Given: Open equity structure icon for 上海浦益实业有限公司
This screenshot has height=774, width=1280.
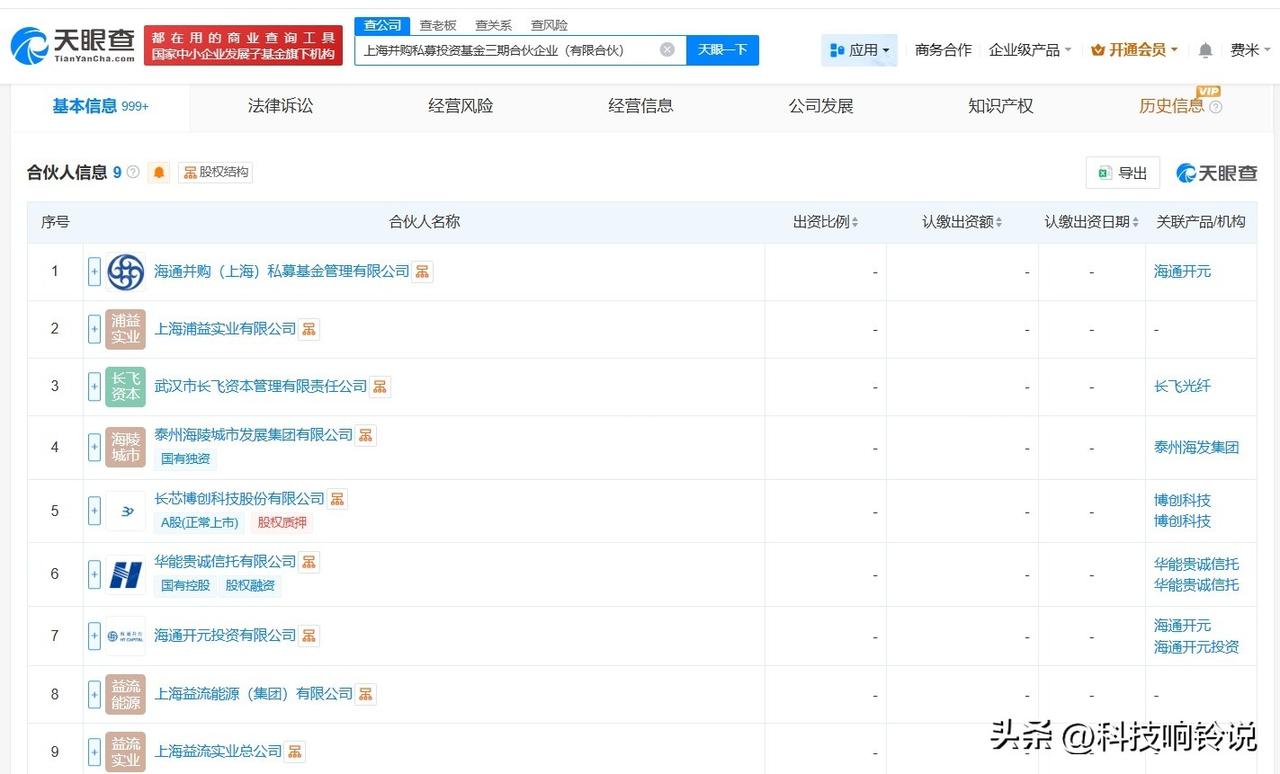Looking at the screenshot, I should (x=309, y=329).
